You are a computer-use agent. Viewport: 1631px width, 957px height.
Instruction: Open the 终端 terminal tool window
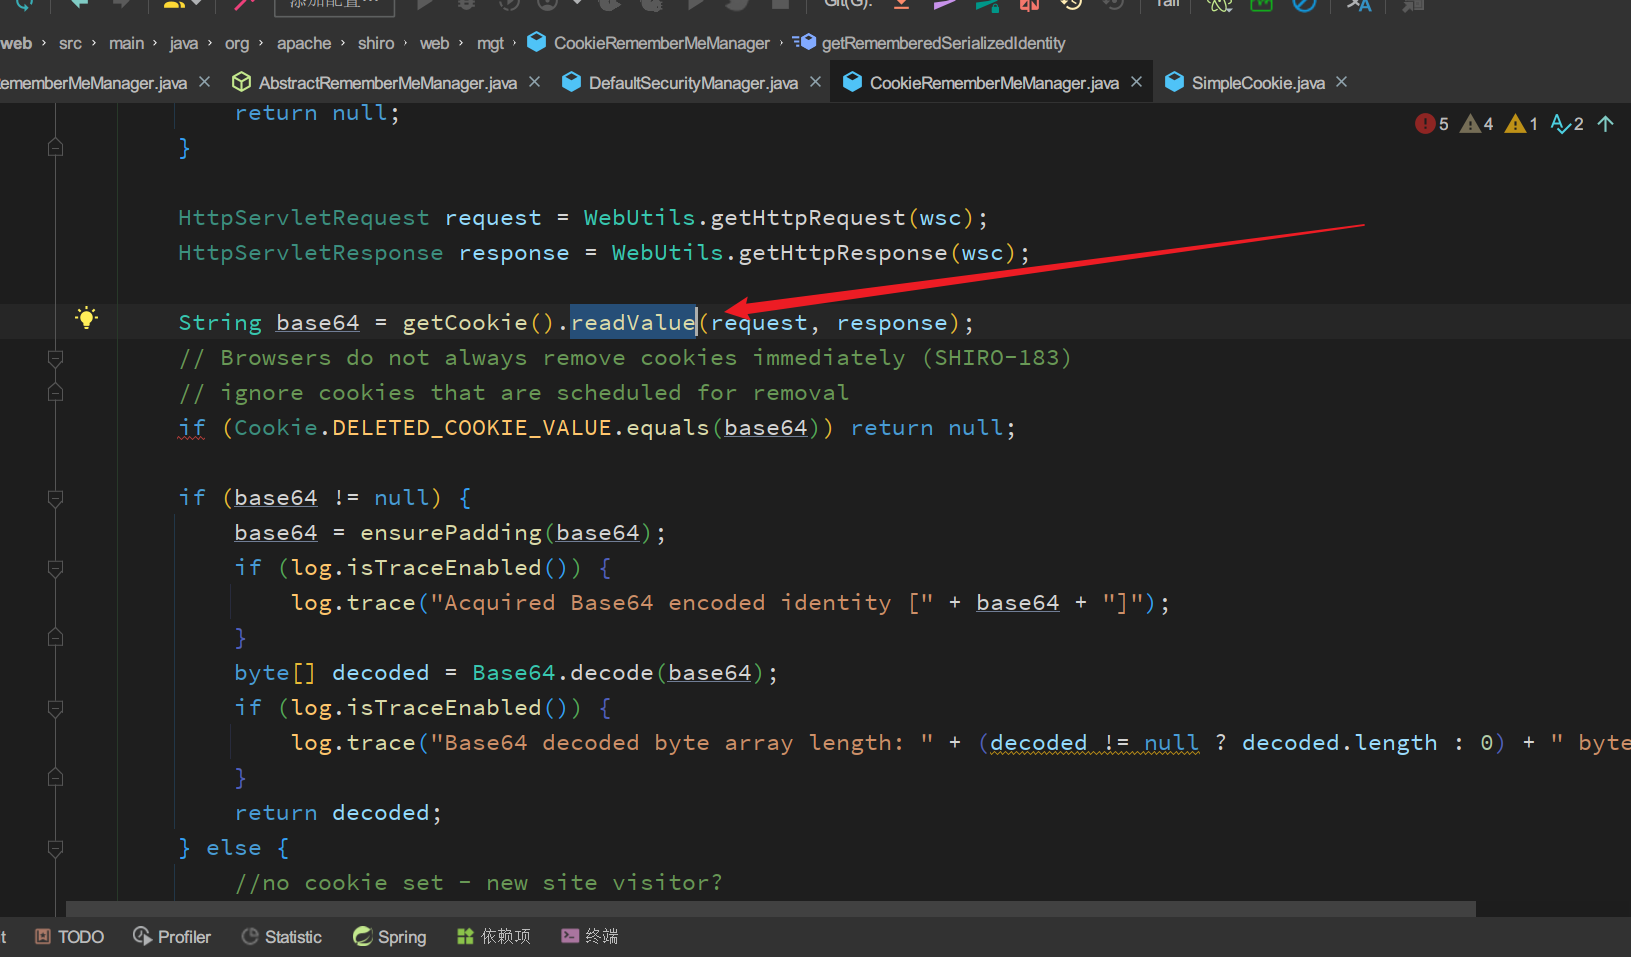coord(590,937)
